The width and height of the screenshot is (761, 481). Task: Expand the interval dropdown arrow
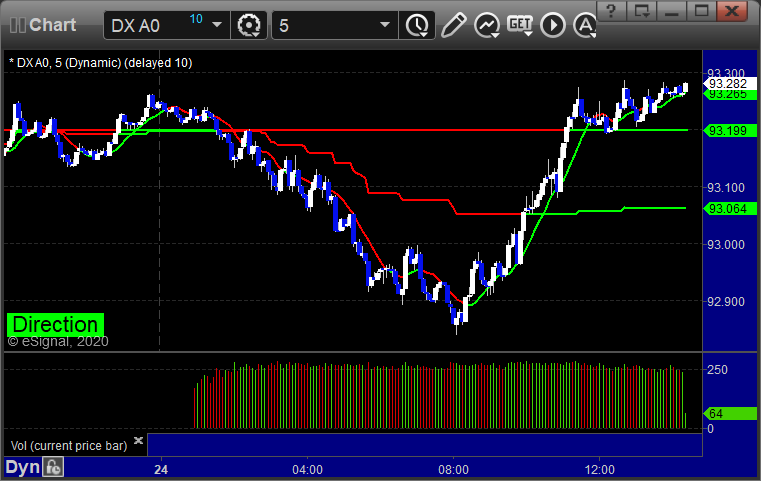[x=385, y=25]
